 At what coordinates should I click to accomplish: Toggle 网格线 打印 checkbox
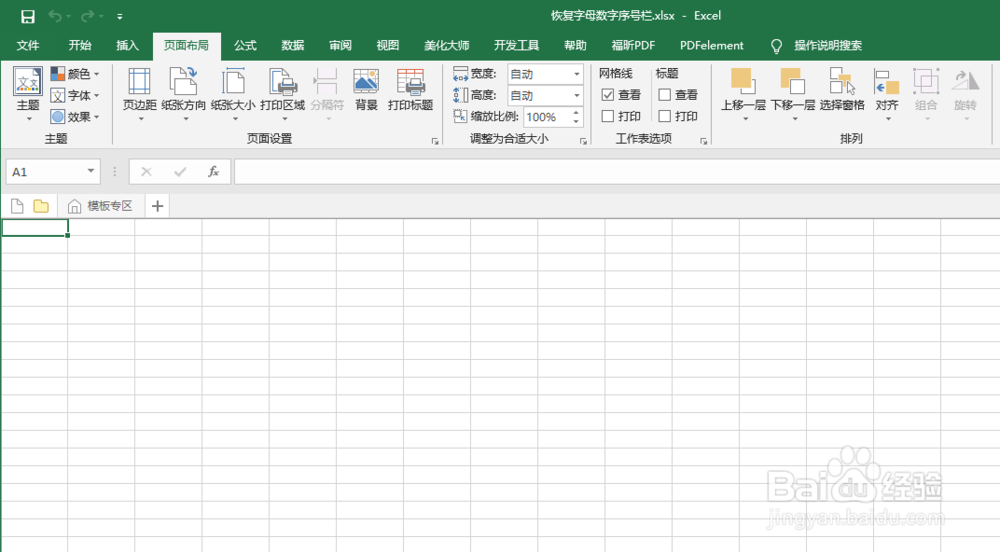(608, 116)
